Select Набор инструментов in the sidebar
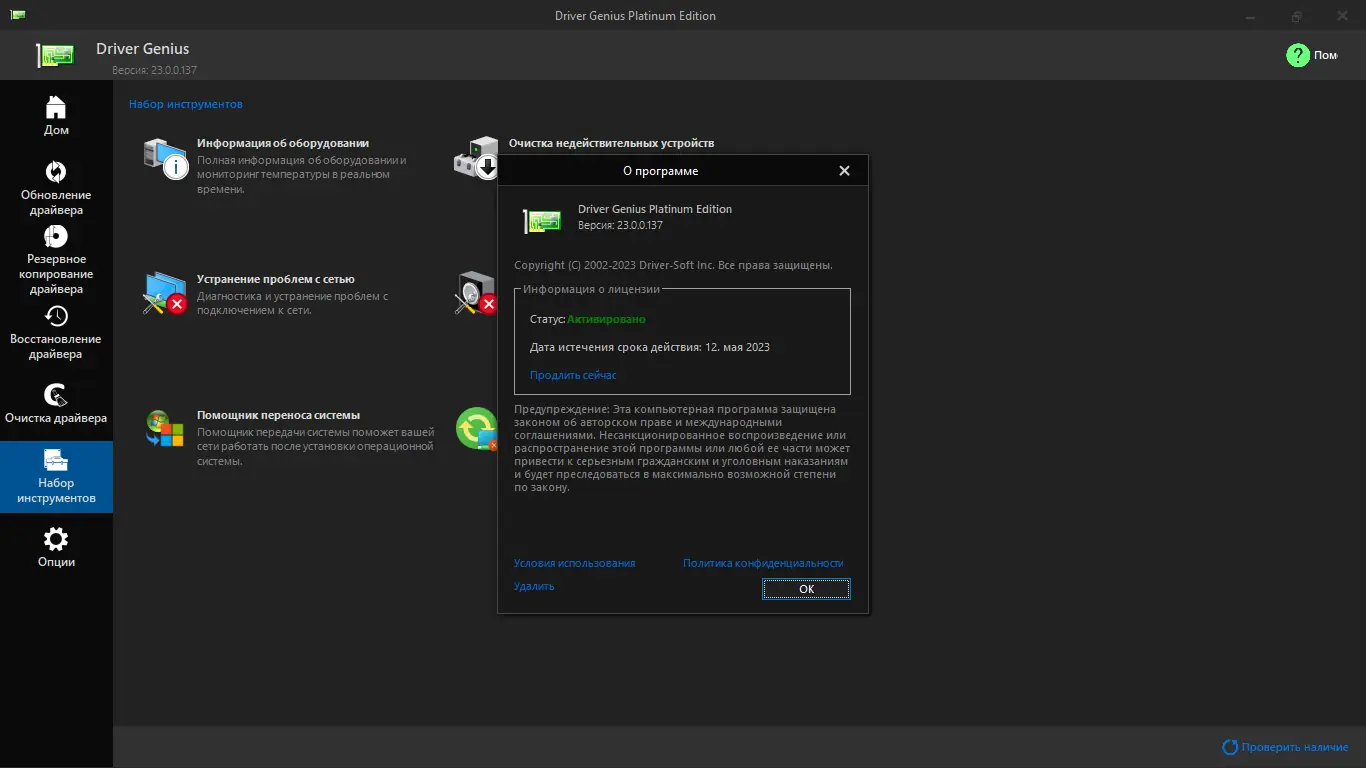 pos(56,476)
